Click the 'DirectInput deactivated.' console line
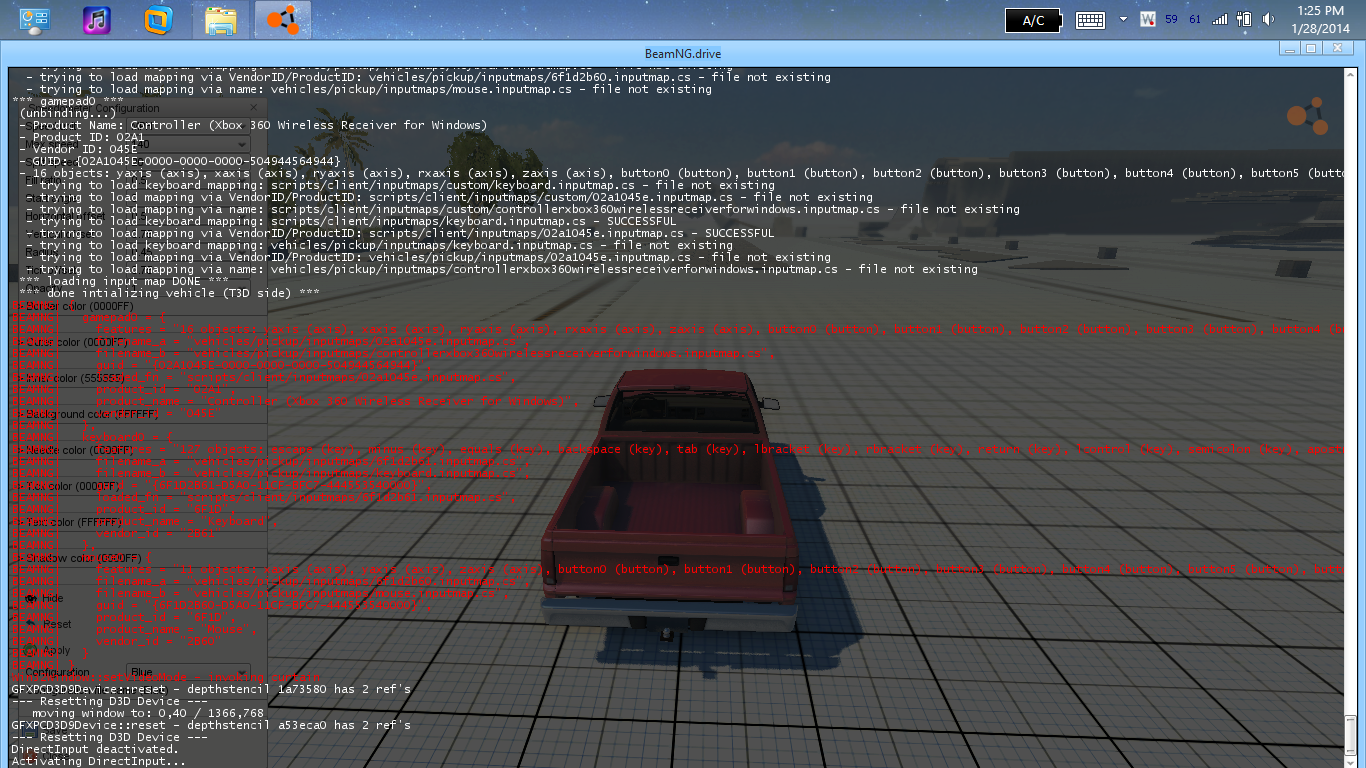The height and width of the screenshot is (768, 1366). (95, 749)
